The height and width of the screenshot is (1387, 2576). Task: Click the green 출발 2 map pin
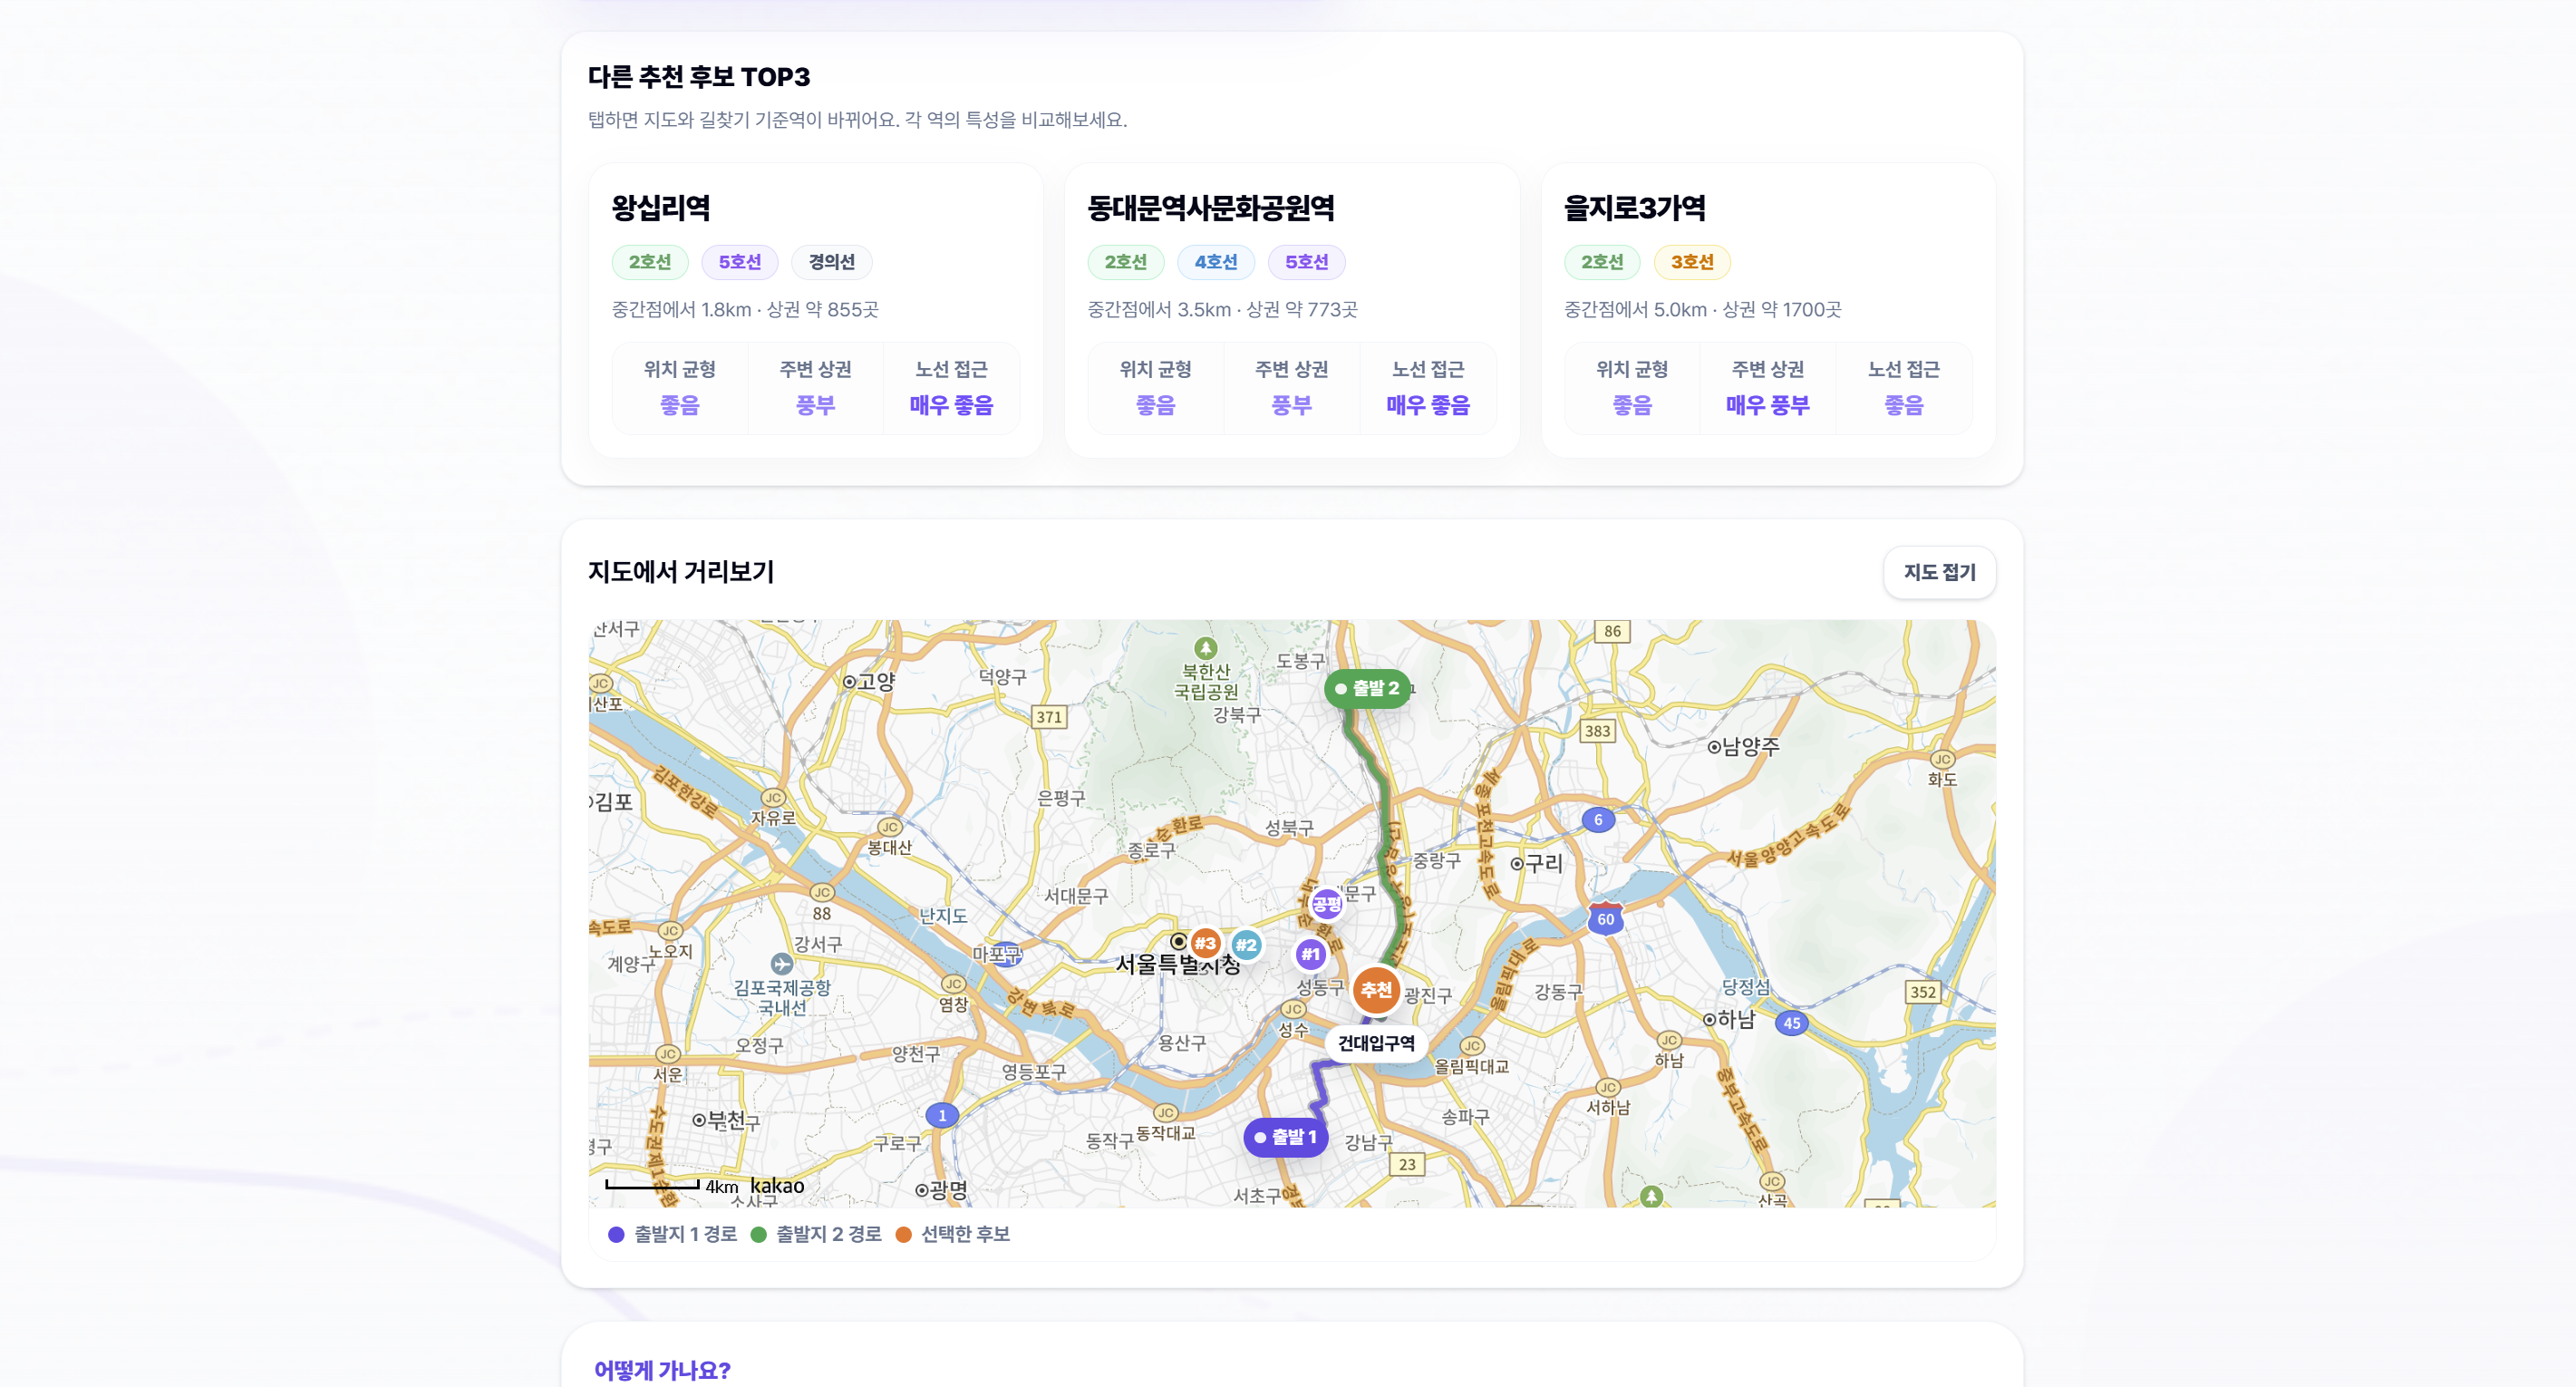coord(1367,688)
